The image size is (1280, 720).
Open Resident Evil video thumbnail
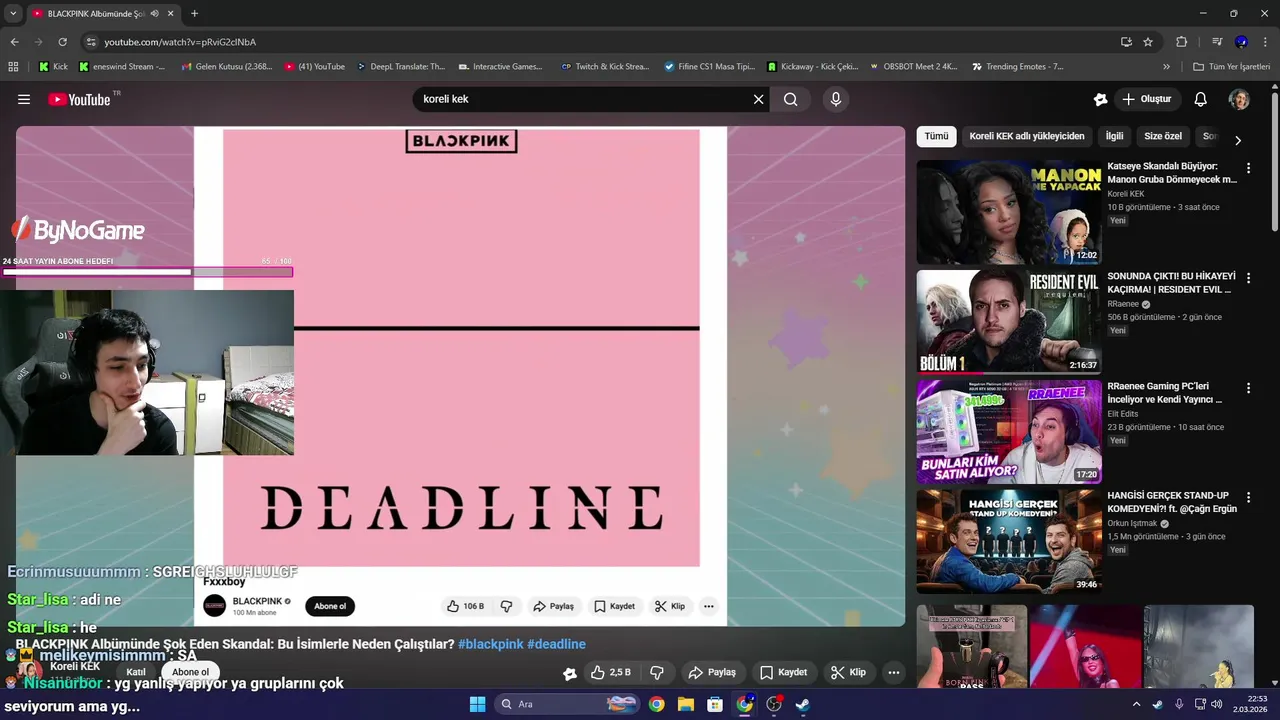tap(1009, 322)
